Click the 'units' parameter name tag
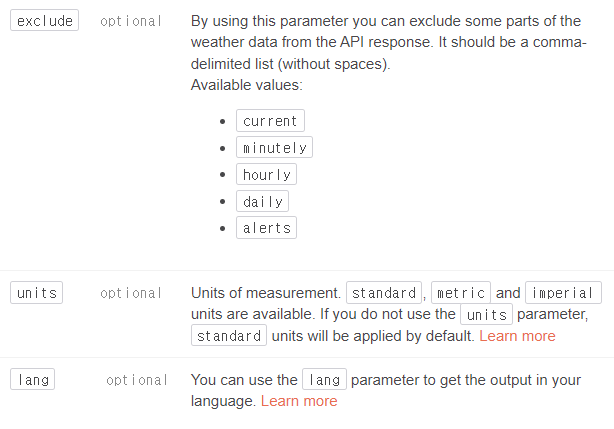This screenshot has width=614, height=429. click(x=37, y=293)
